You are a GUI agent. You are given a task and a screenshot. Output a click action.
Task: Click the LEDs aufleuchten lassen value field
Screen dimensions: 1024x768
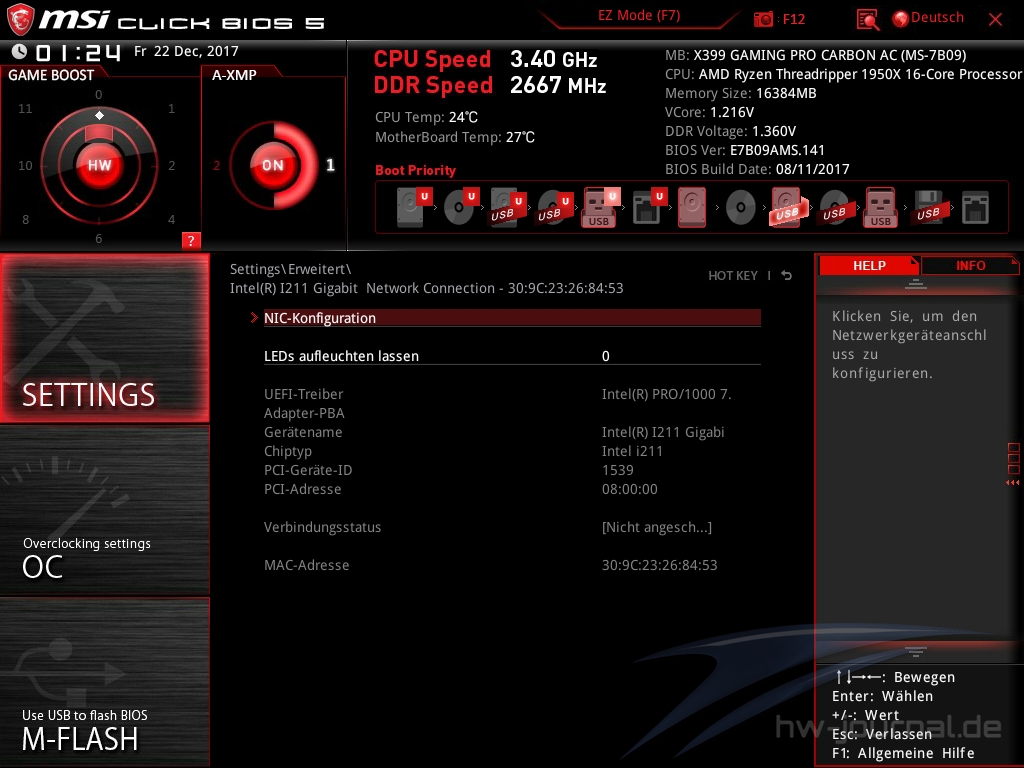pos(680,356)
